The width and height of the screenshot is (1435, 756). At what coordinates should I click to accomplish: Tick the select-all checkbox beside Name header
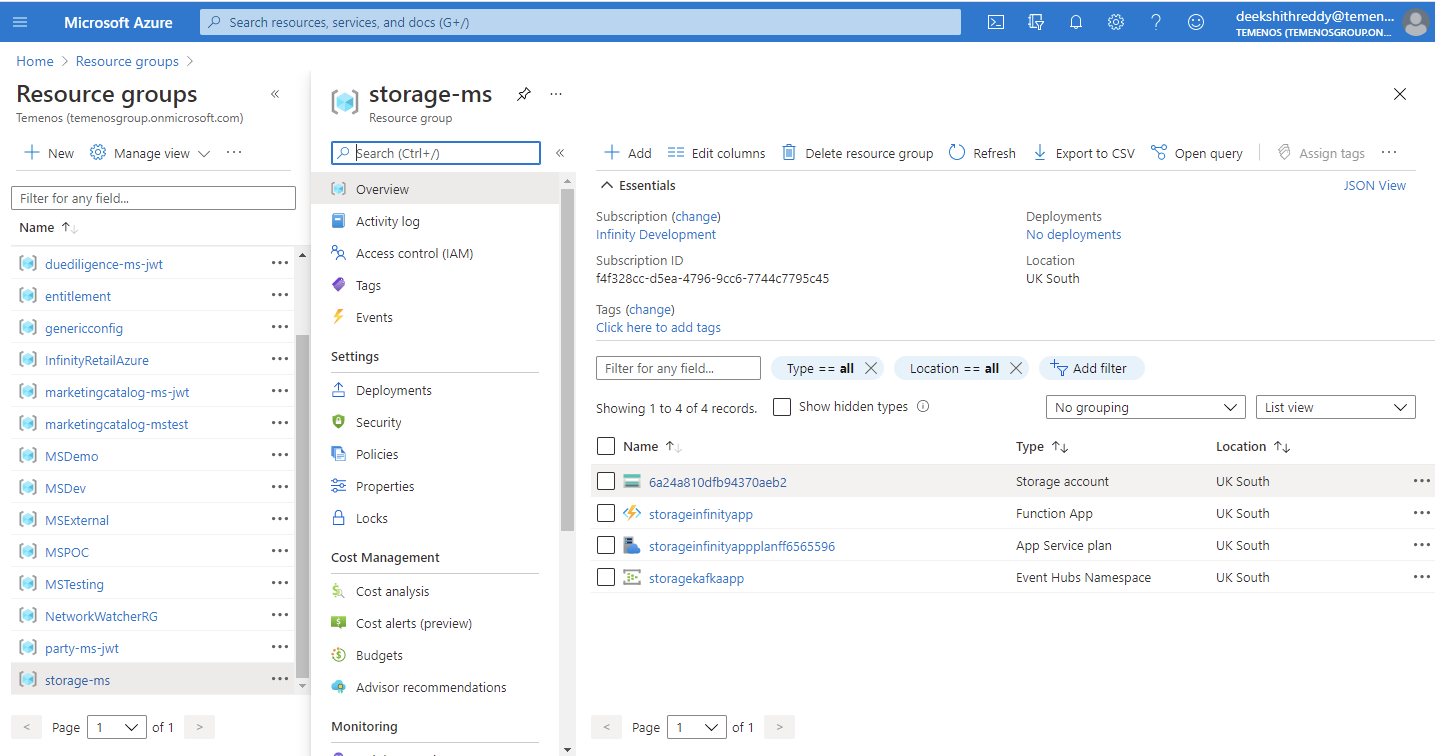coord(605,446)
